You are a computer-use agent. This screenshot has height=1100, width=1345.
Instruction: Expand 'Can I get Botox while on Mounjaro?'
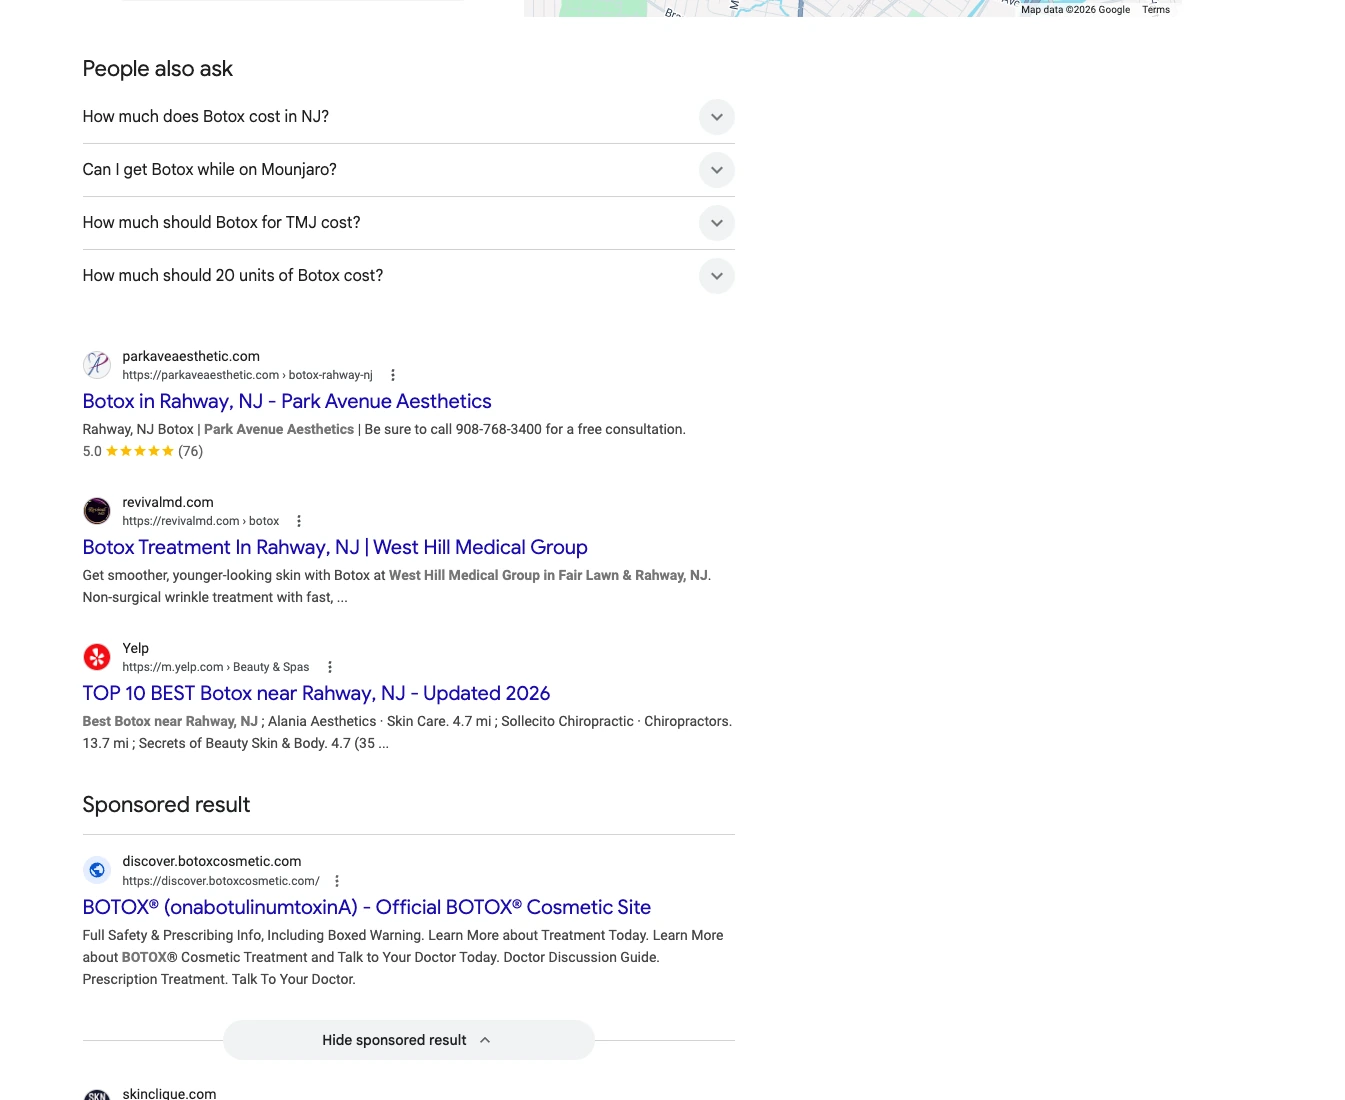click(408, 170)
